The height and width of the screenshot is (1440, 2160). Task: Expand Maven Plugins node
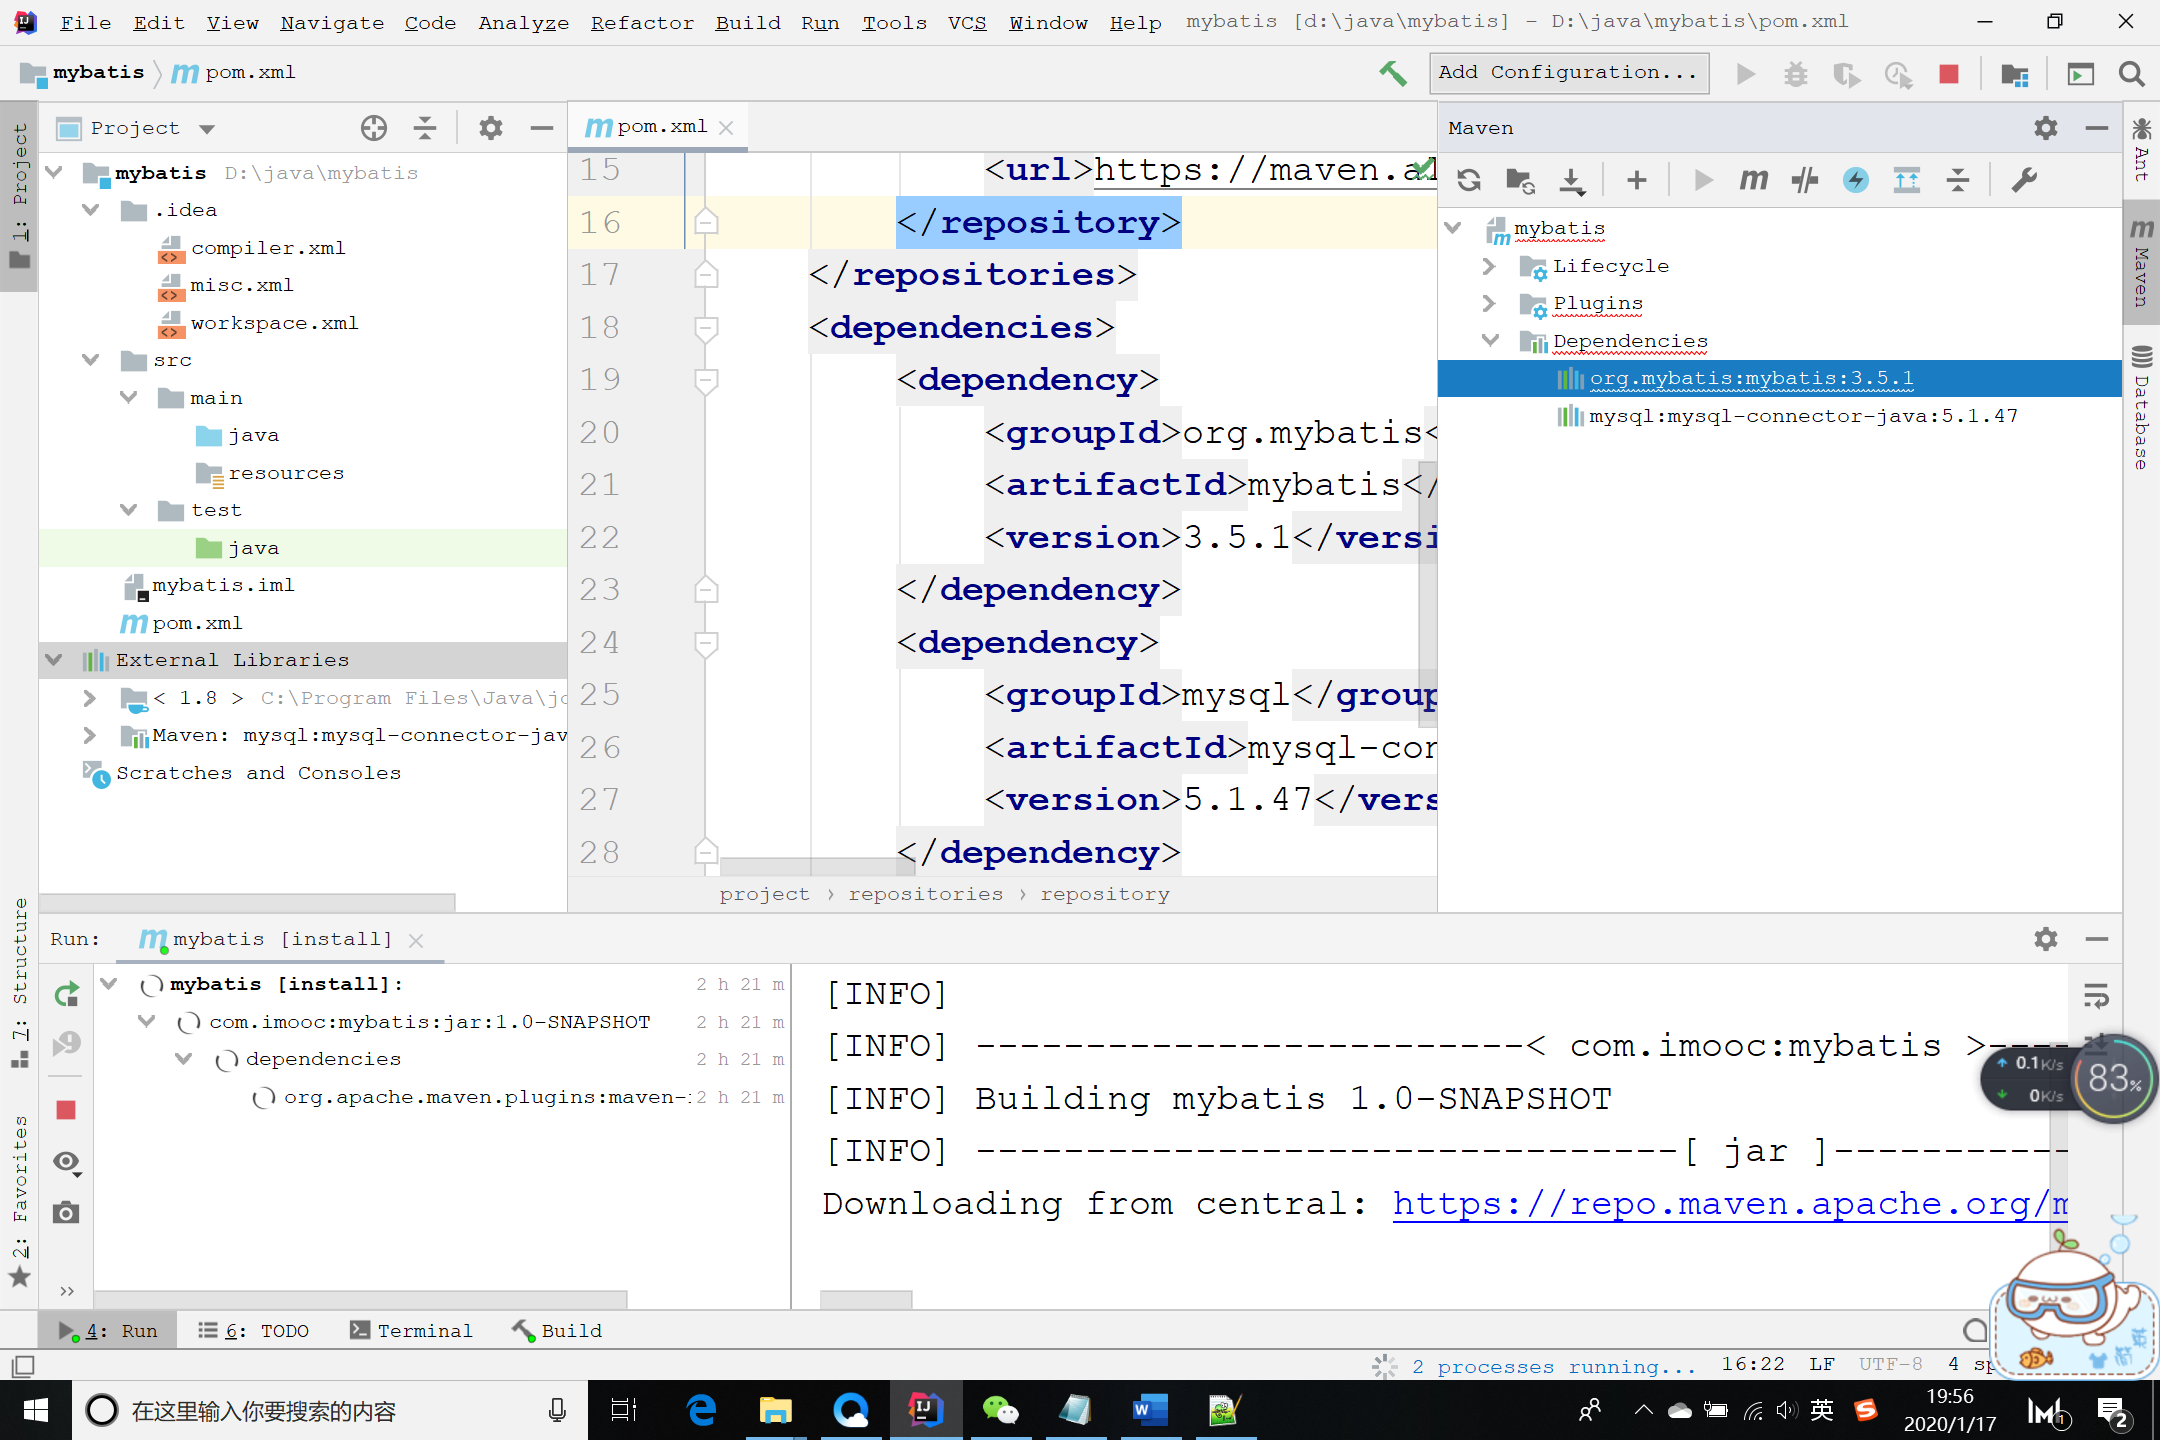click(1489, 303)
